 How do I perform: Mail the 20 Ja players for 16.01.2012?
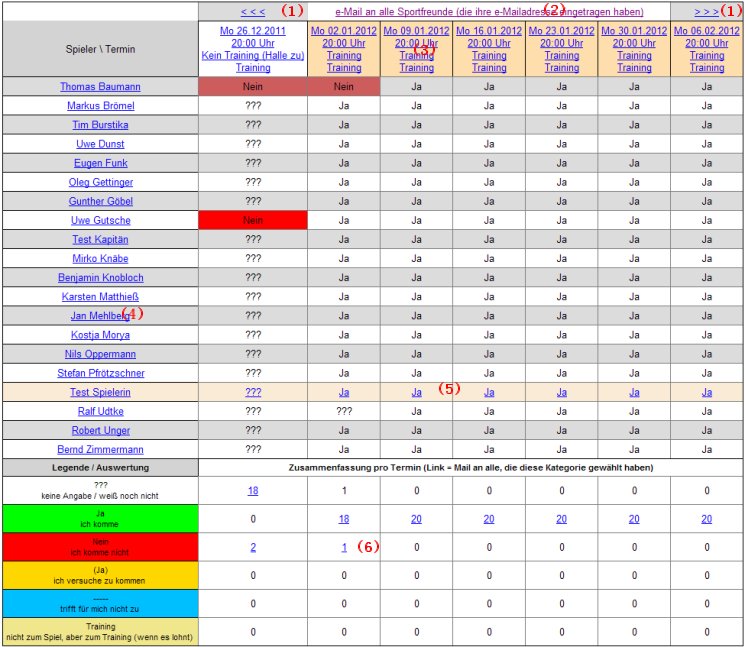point(489,519)
